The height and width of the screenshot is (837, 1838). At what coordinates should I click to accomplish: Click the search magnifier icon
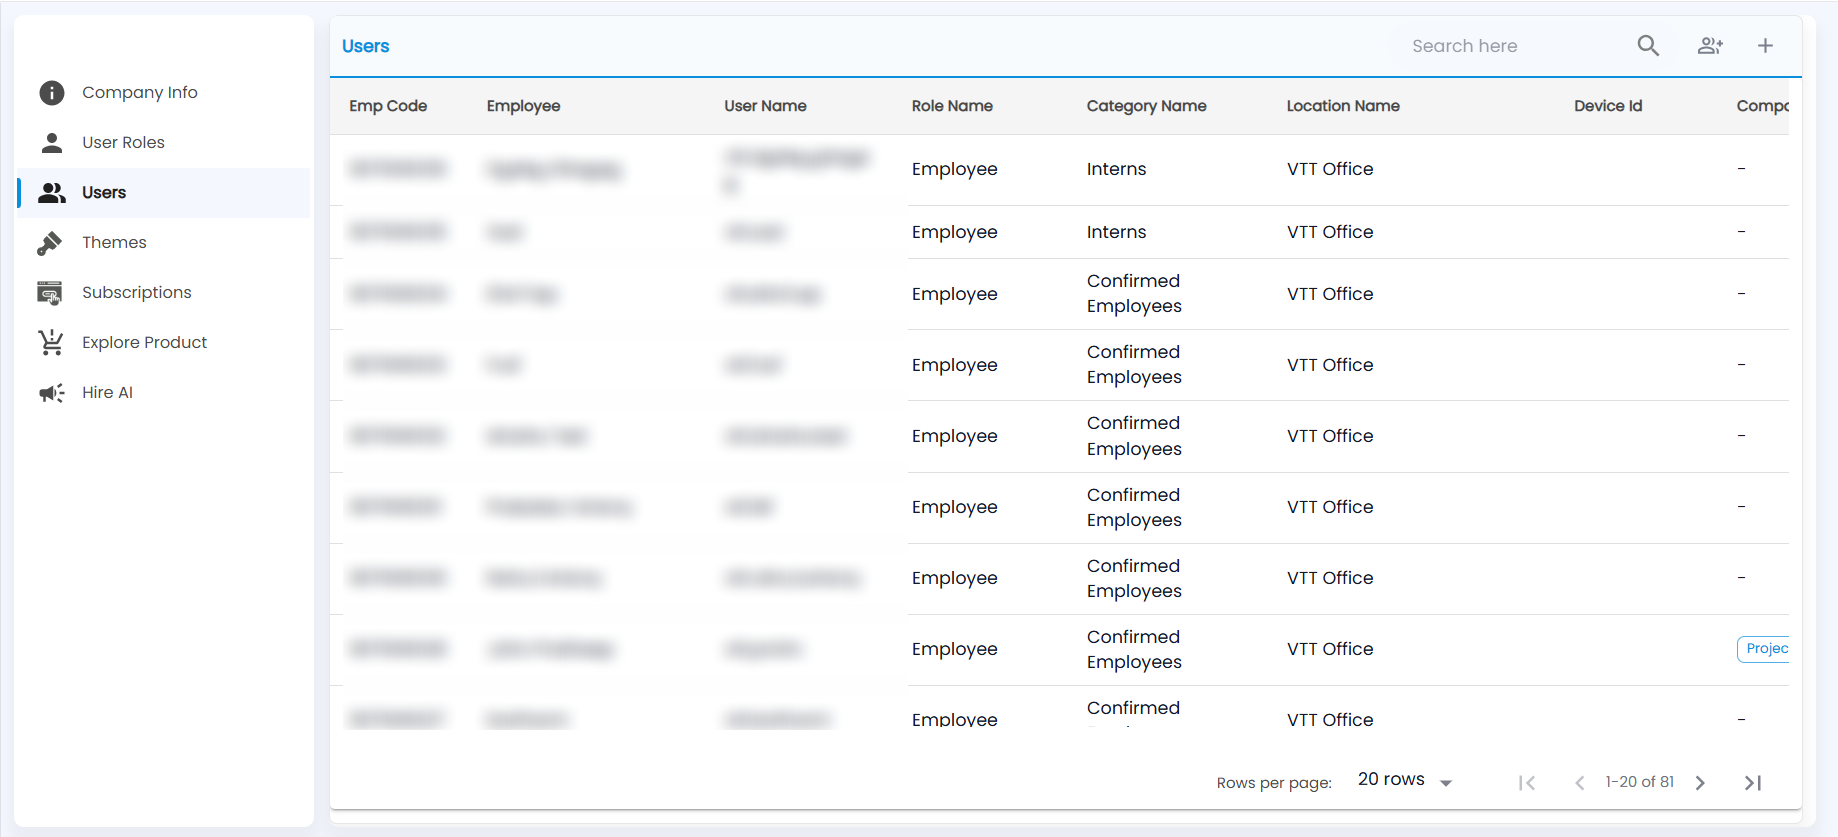coord(1648,46)
